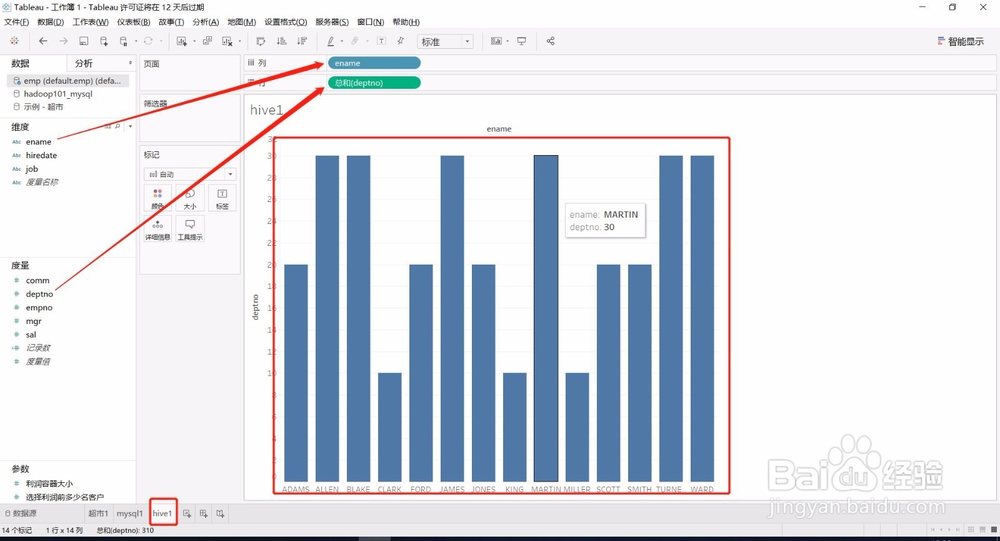Image resolution: width=1000 pixels, height=541 pixels.
Task: Click the redo forward arrow
Action: (63, 41)
